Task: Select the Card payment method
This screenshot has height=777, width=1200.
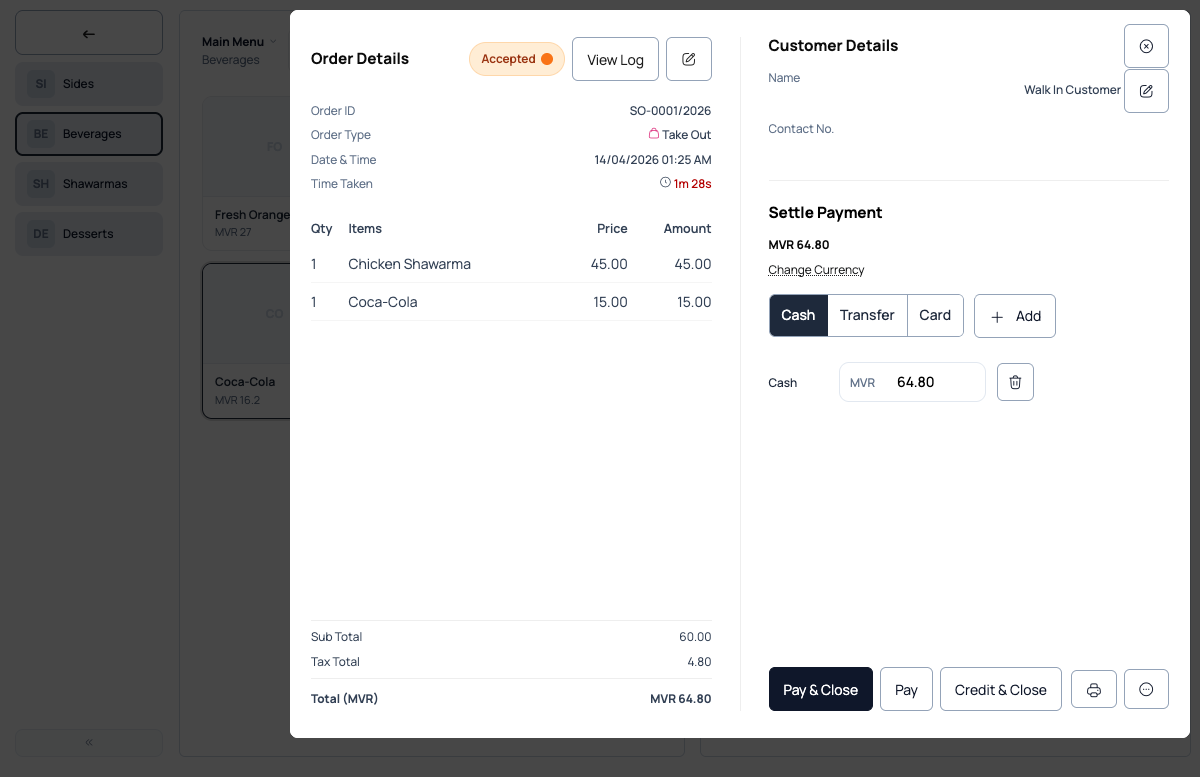Action: click(x=935, y=315)
